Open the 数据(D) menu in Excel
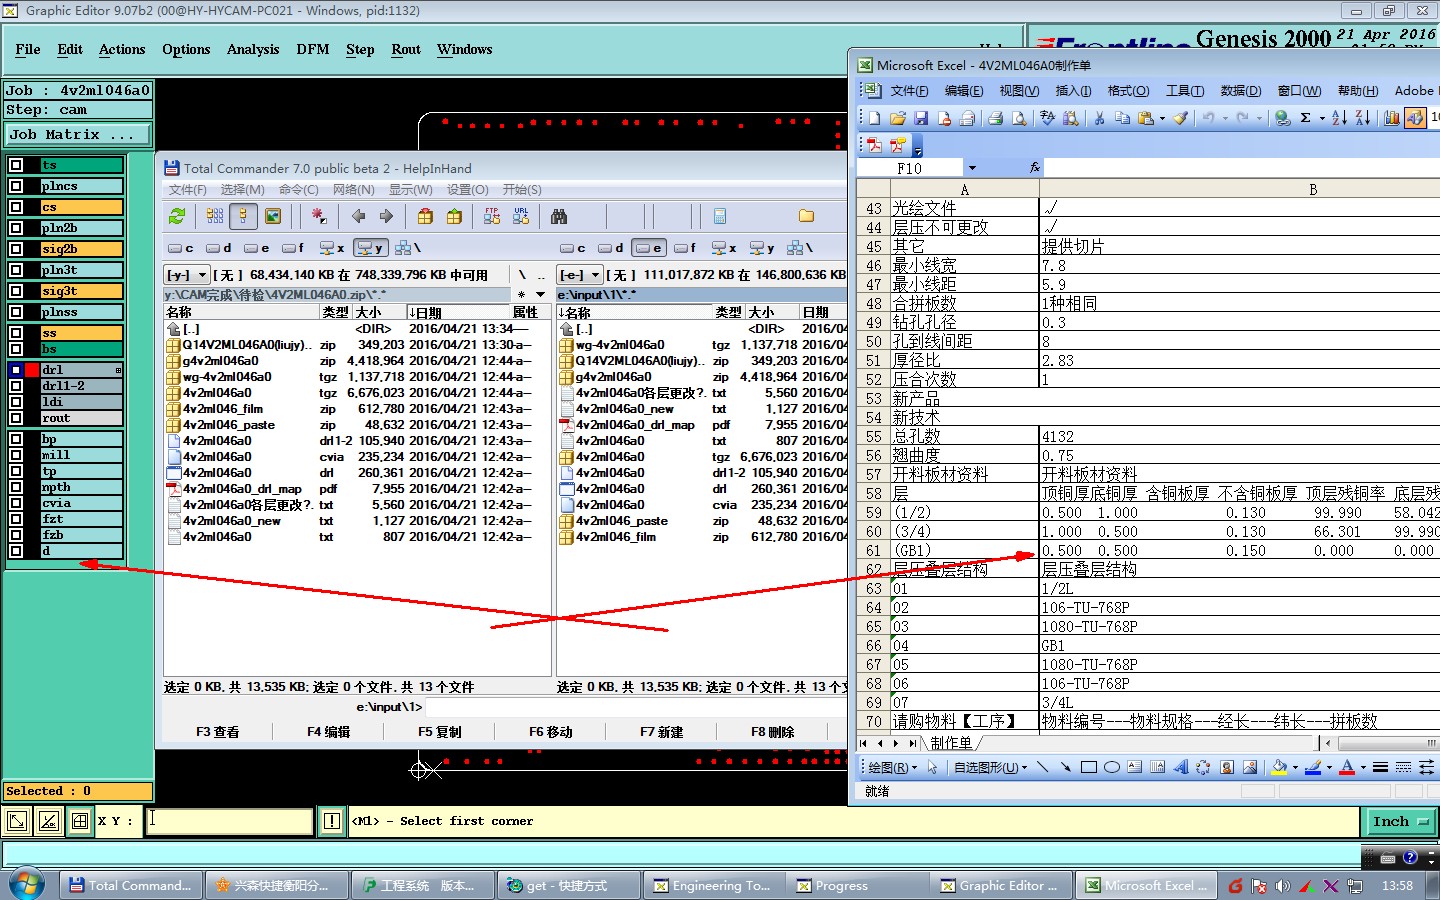 click(x=1241, y=91)
